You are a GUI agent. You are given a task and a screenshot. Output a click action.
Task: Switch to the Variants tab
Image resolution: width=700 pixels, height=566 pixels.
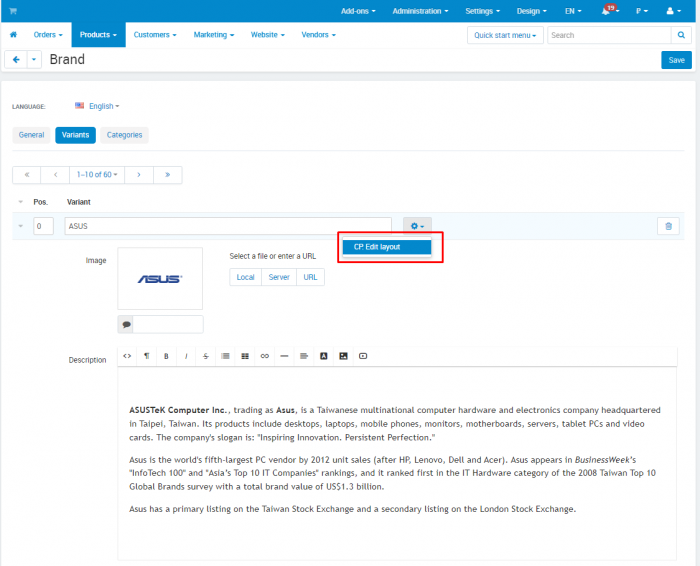tap(75, 135)
